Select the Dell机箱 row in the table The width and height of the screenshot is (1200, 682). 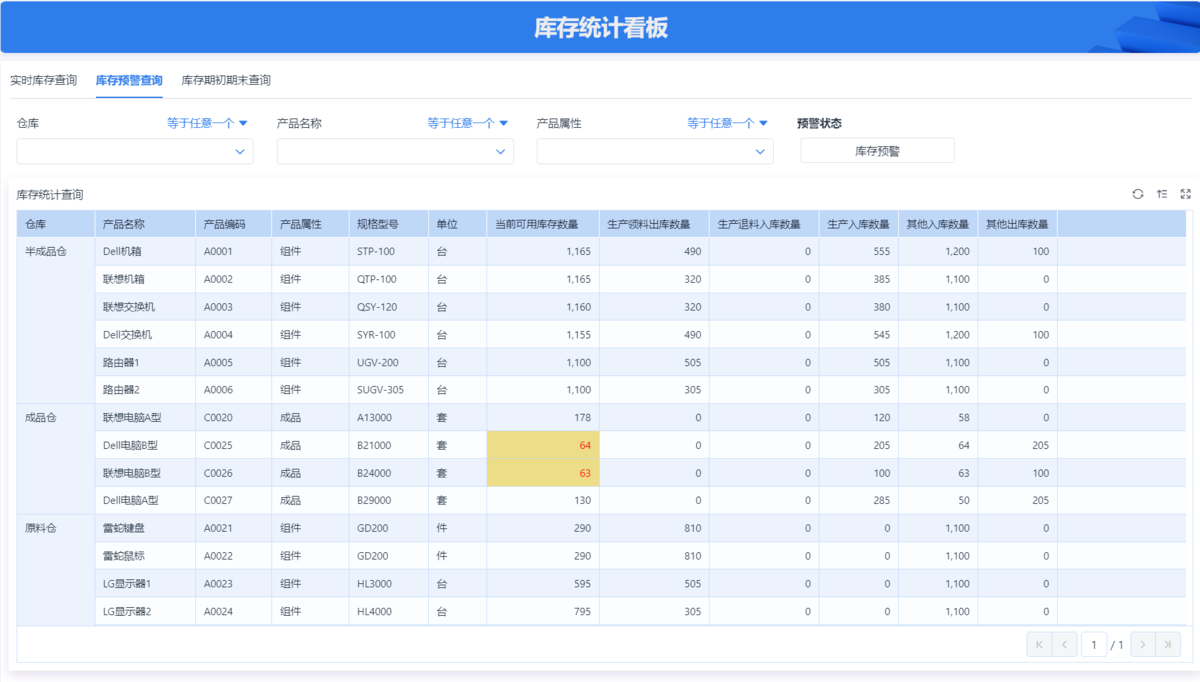tap(122, 251)
